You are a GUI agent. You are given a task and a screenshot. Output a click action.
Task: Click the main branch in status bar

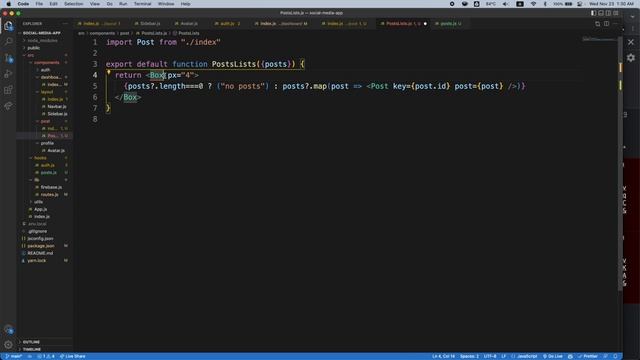(14, 356)
